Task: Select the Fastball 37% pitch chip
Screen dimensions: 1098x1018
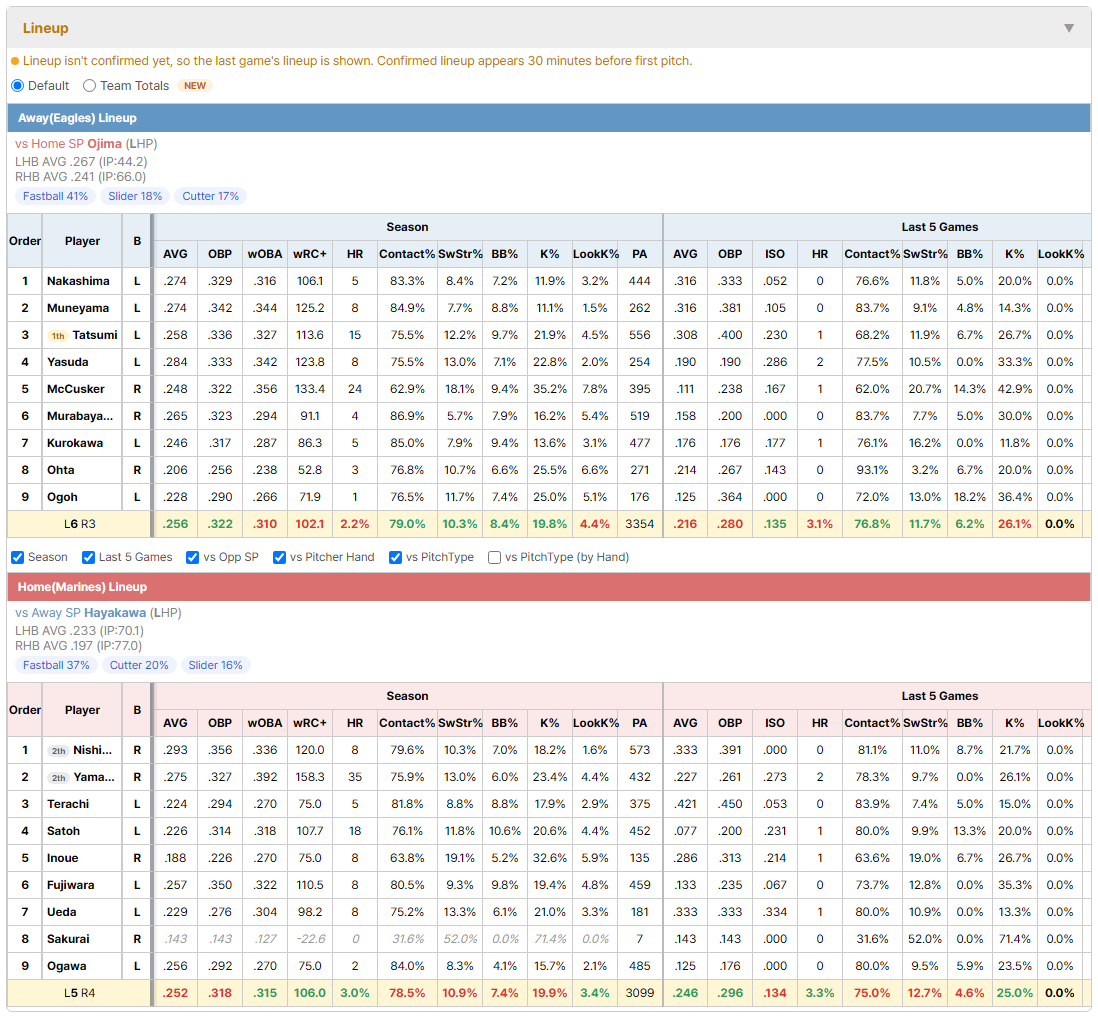Action: point(56,665)
